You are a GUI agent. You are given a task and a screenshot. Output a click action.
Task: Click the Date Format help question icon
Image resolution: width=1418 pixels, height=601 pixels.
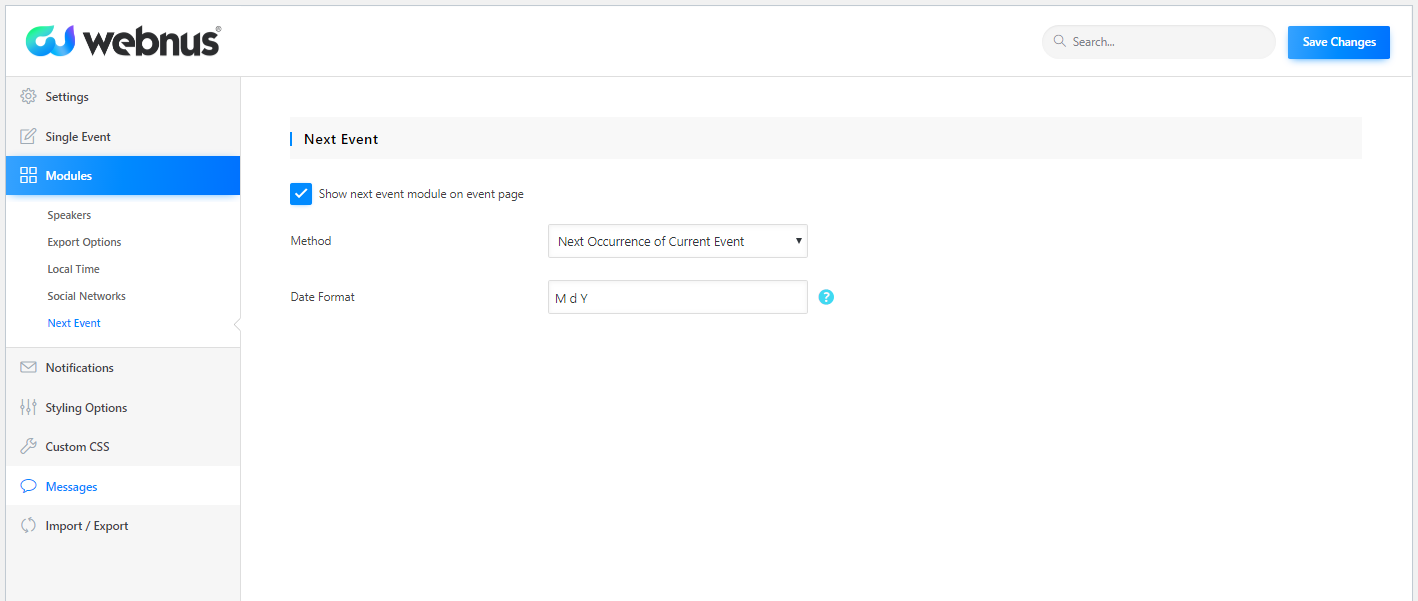(826, 297)
